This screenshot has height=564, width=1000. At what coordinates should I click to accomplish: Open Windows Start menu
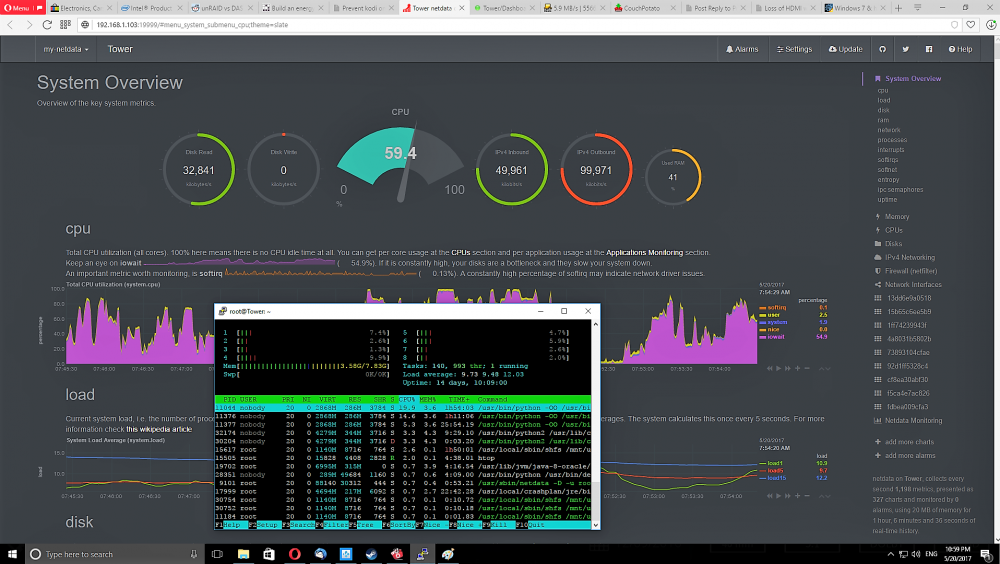point(12,554)
